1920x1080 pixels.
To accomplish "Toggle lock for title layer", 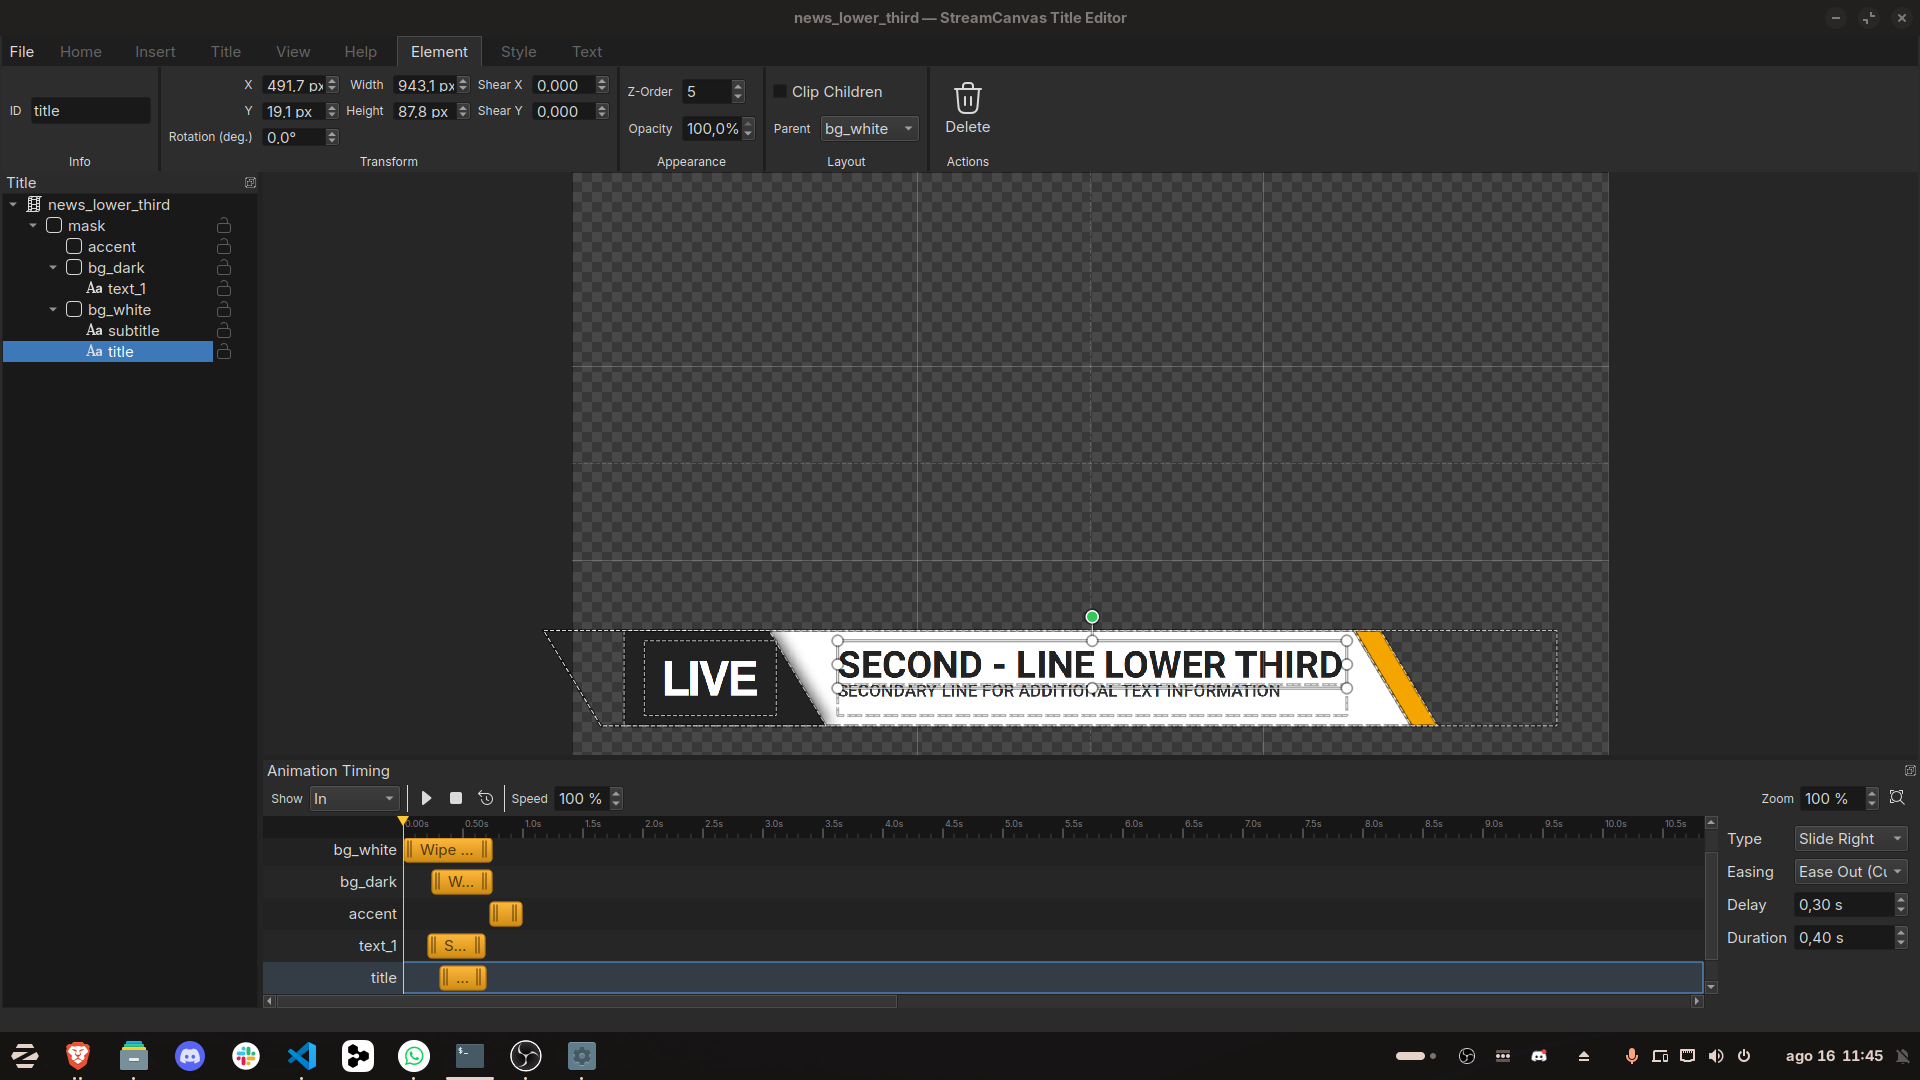I will (x=224, y=352).
